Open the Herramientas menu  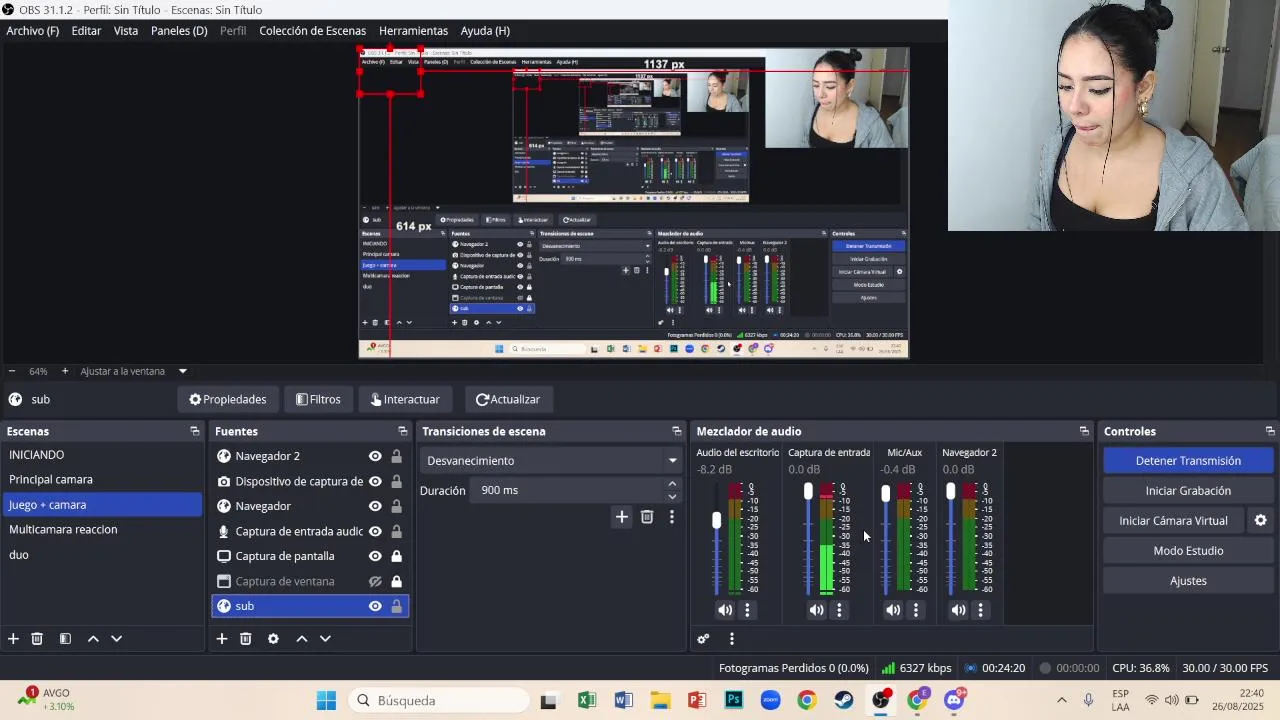point(414,31)
